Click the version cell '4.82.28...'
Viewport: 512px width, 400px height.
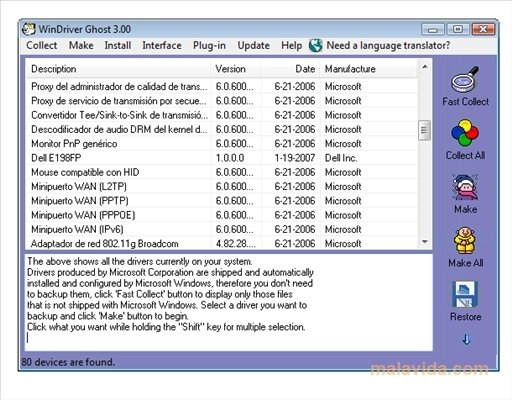click(x=236, y=244)
